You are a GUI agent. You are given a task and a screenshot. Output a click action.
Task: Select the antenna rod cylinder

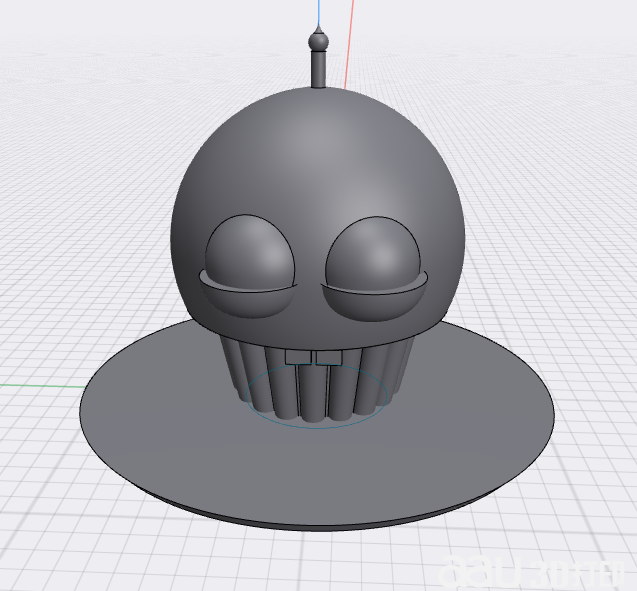point(318,68)
